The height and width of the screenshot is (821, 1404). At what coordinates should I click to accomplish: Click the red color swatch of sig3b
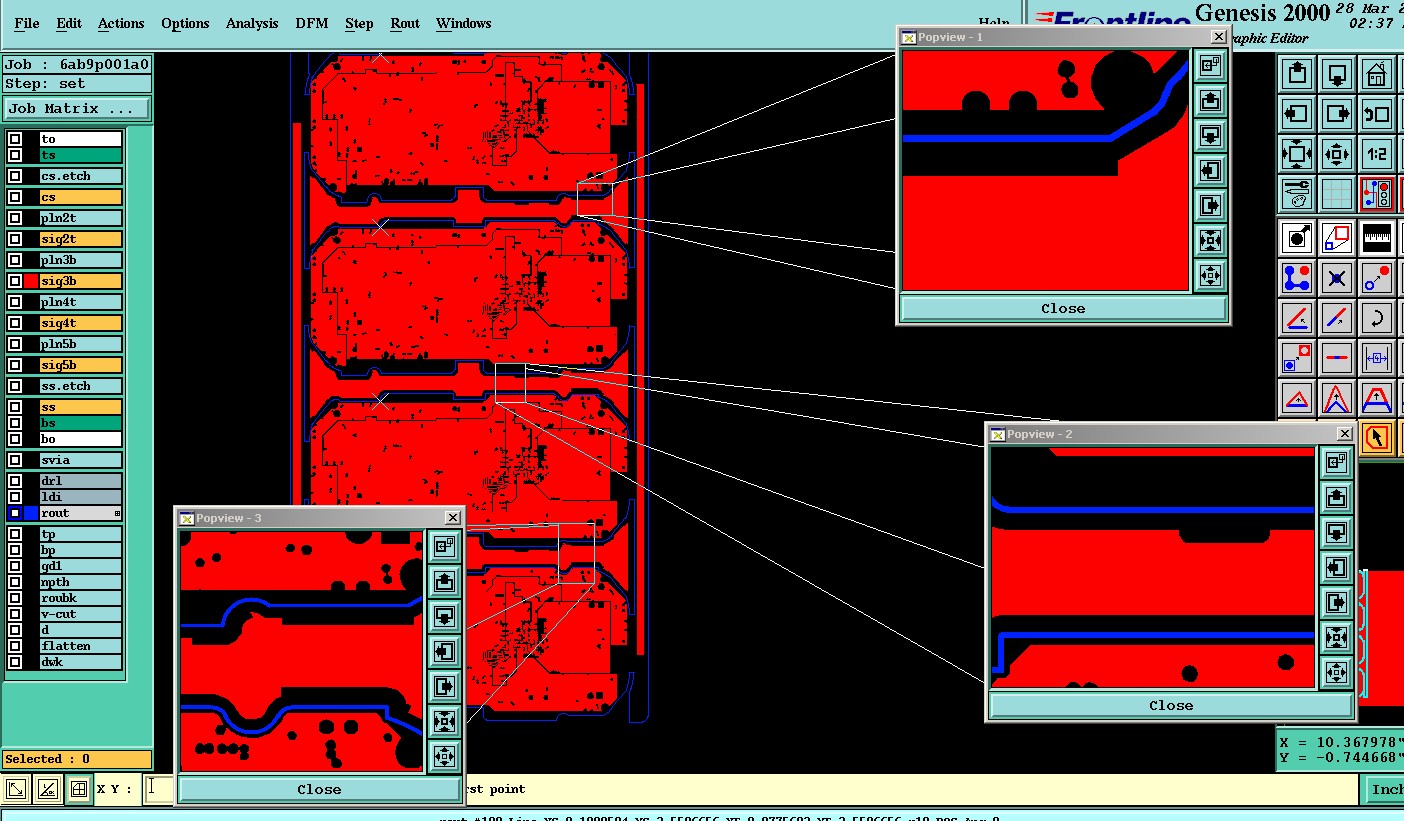pos(31,281)
